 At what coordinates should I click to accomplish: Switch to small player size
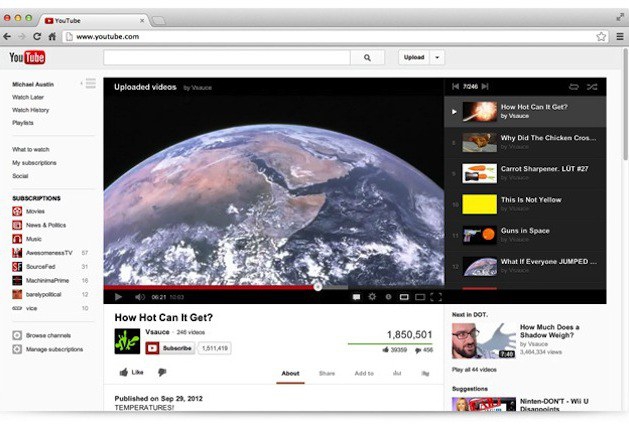tap(404, 297)
